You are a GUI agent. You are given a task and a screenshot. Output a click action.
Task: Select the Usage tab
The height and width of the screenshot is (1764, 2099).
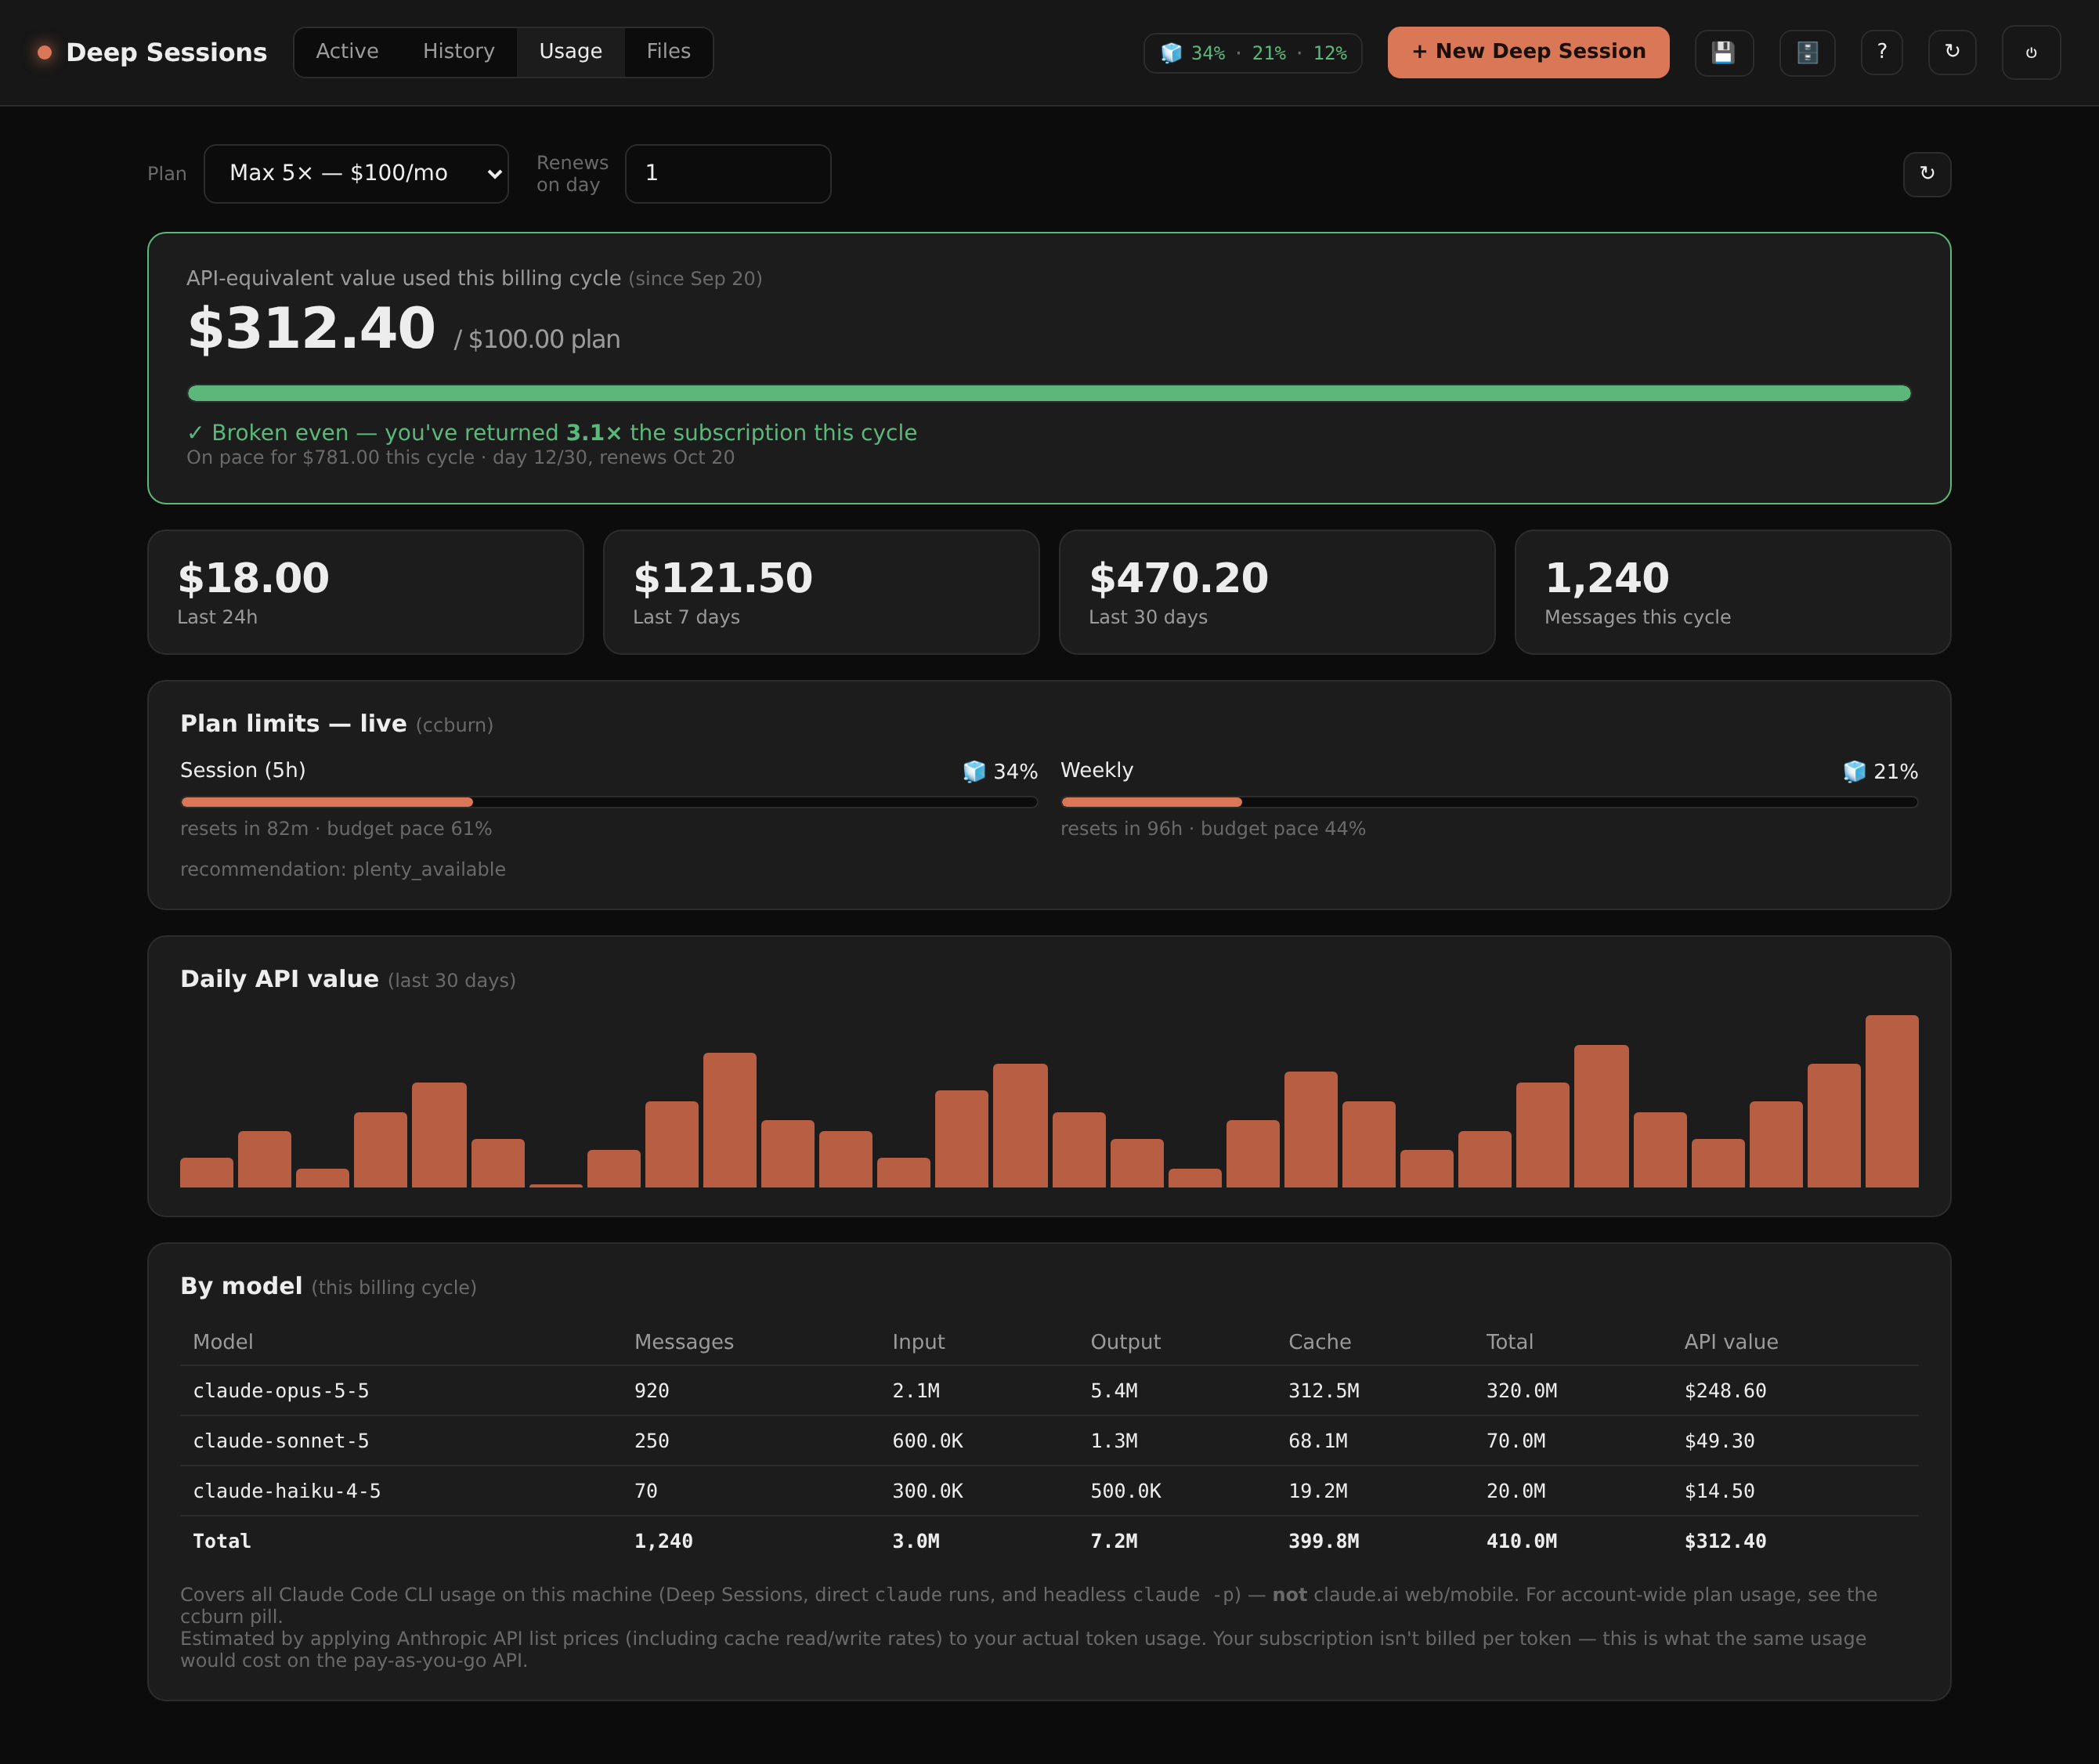pyautogui.click(x=570, y=51)
